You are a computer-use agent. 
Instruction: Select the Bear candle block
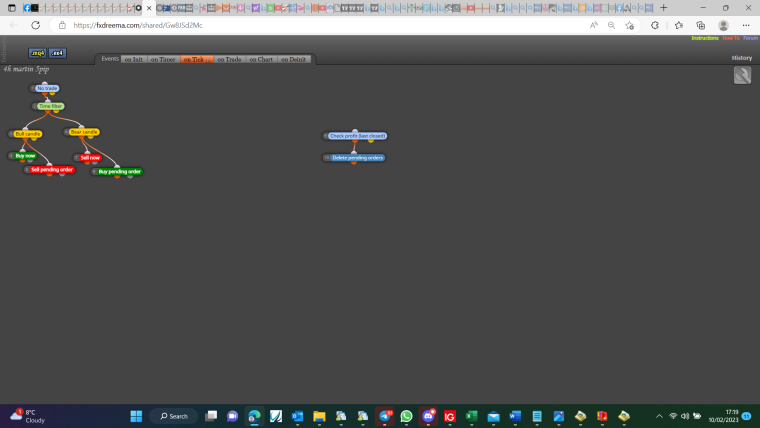tap(84, 132)
